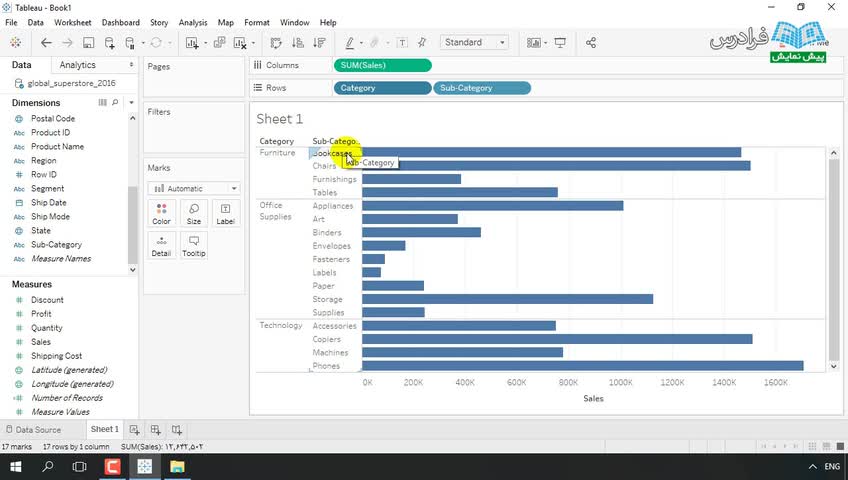The width and height of the screenshot is (848, 480).
Task: Click the Save icon in toolbar
Action: [x=88, y=43]
